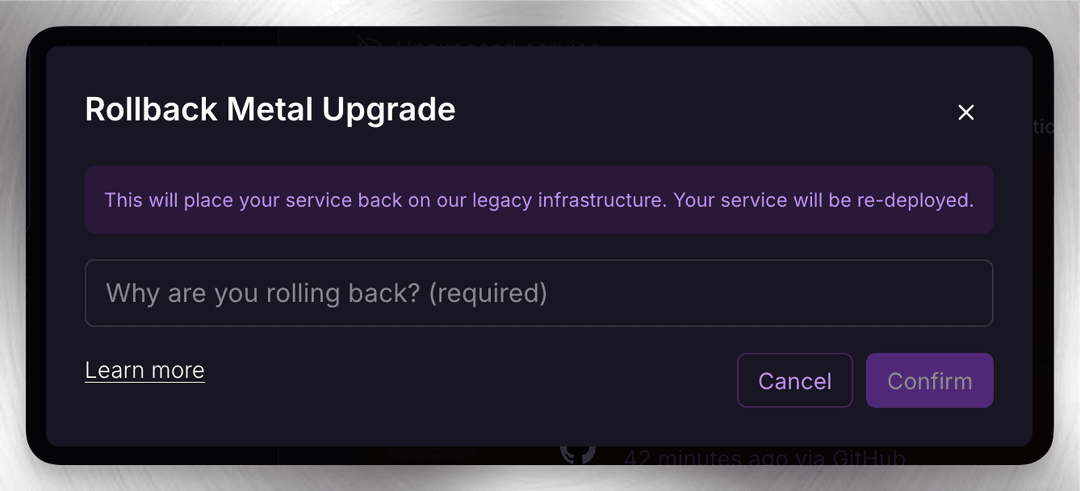Follow the underlined Learn more hyperlink
Image resolution: width=1080 pixels, height=491 pixels.
click(145, 370)
